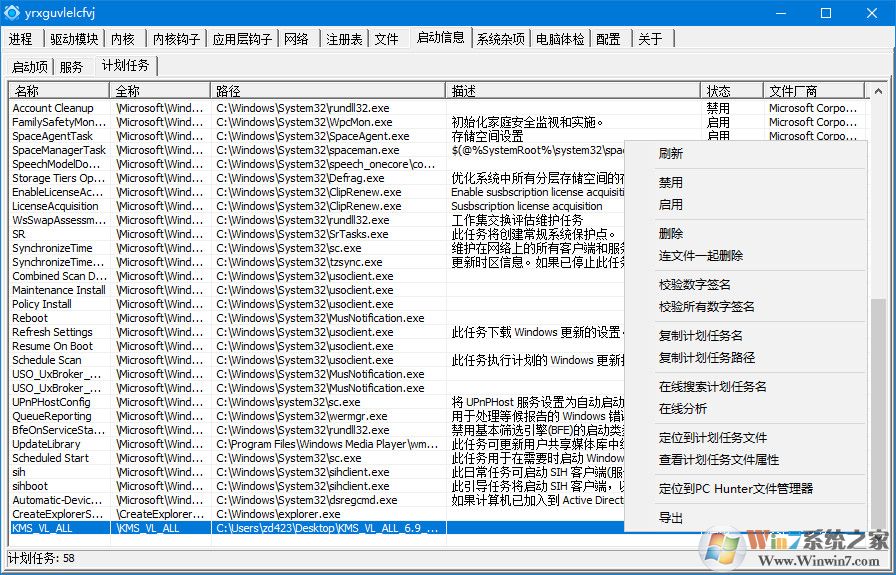Click the 路径 column header
Screen dimensions: 896x575
[x=328, y=91]
